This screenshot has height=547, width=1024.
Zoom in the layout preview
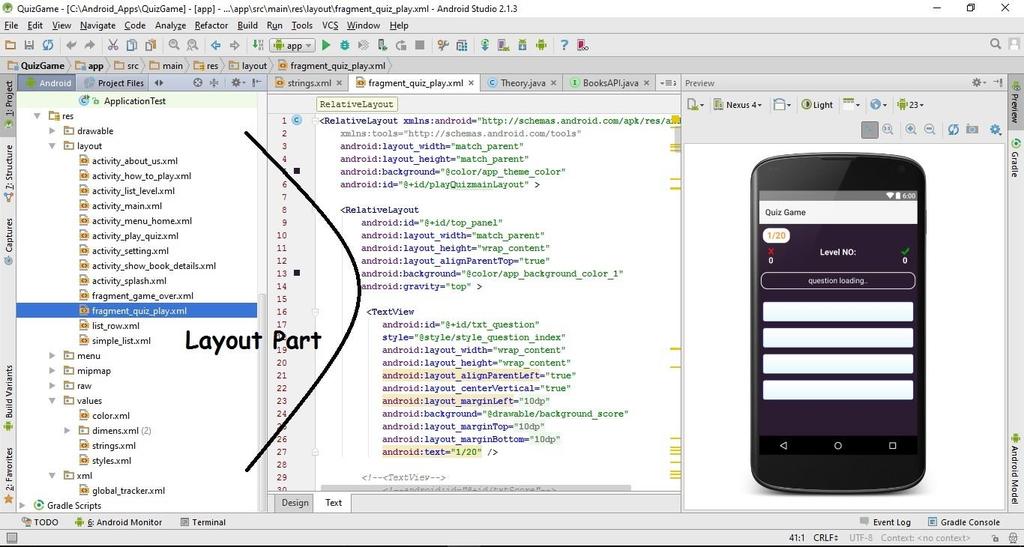click(x=910, y=130)
